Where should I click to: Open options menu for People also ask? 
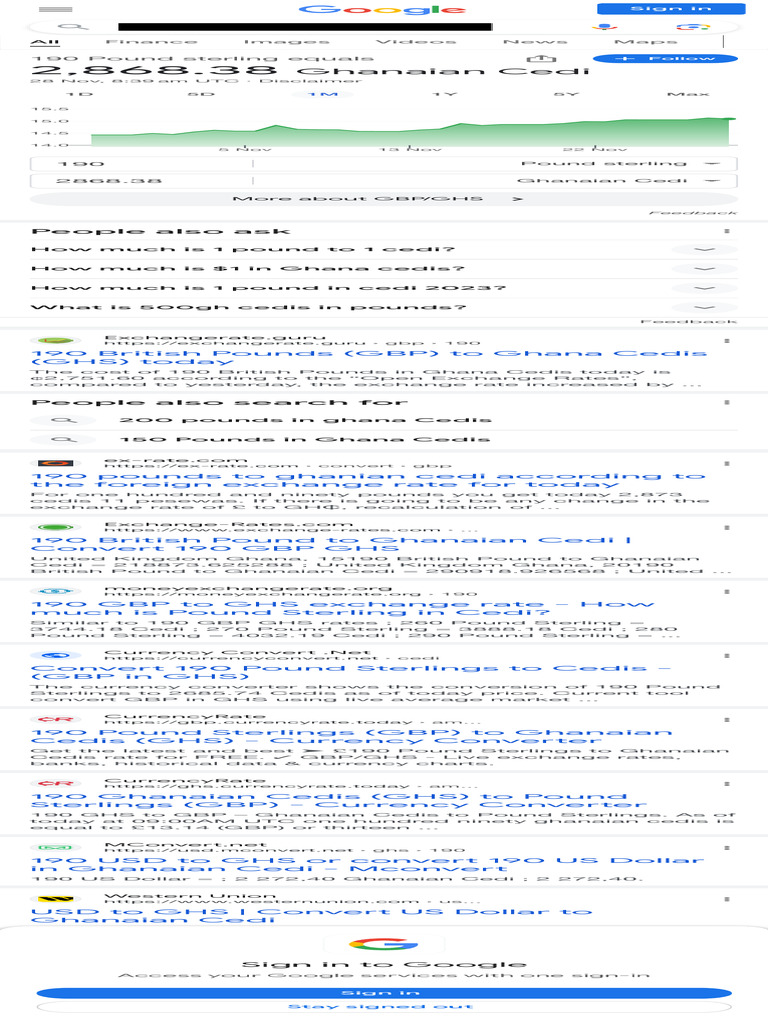point(727,232)
